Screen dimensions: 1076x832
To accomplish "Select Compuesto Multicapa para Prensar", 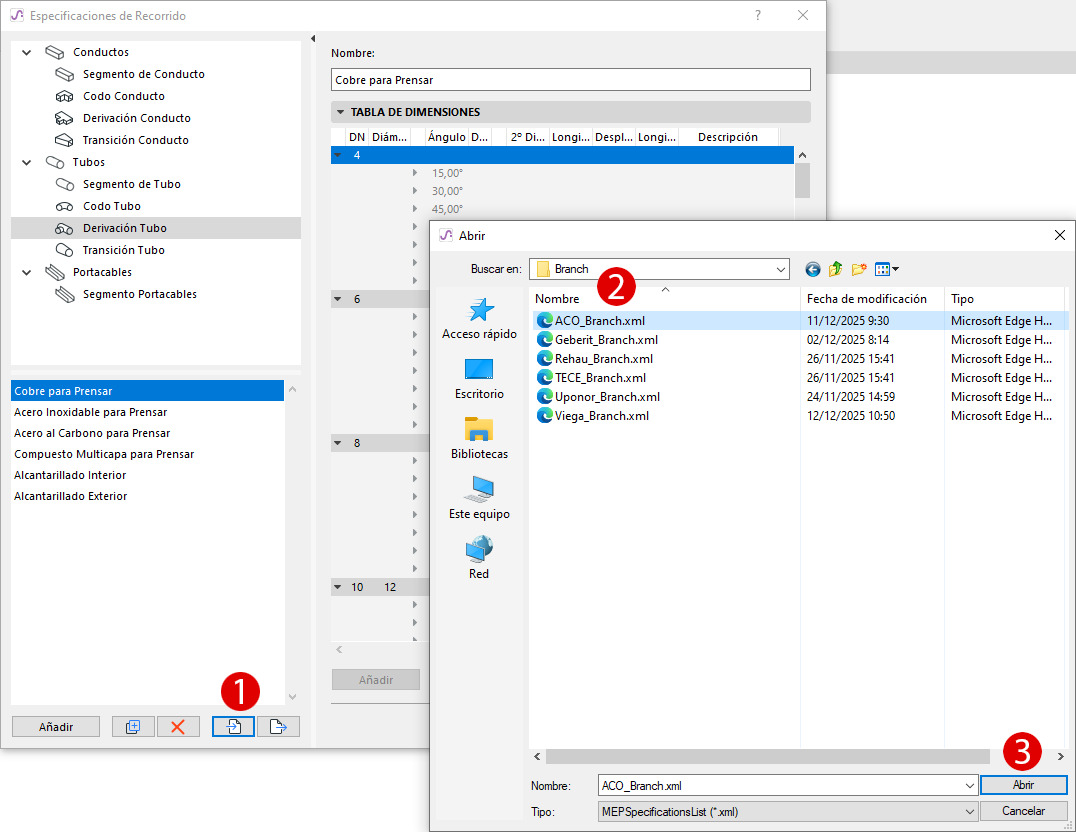I will 148,454.
